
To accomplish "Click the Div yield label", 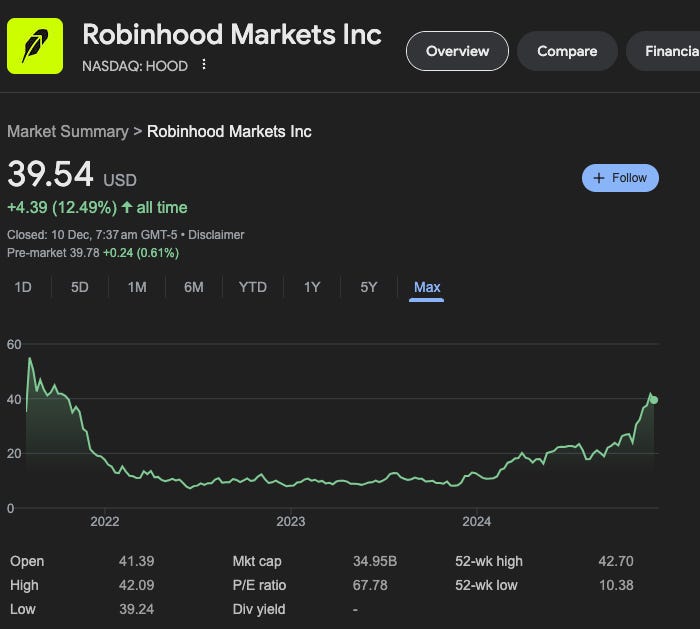I will click(259, 609).
